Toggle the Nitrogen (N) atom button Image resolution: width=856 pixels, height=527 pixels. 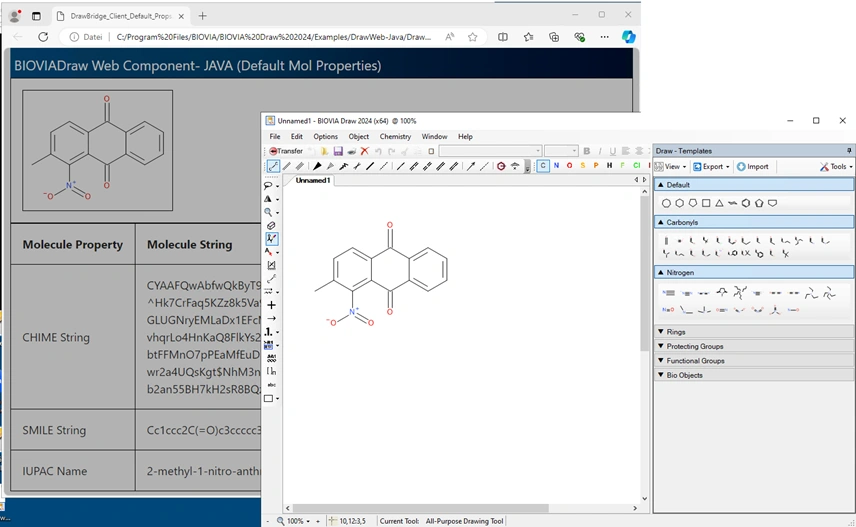pos(556,166)
